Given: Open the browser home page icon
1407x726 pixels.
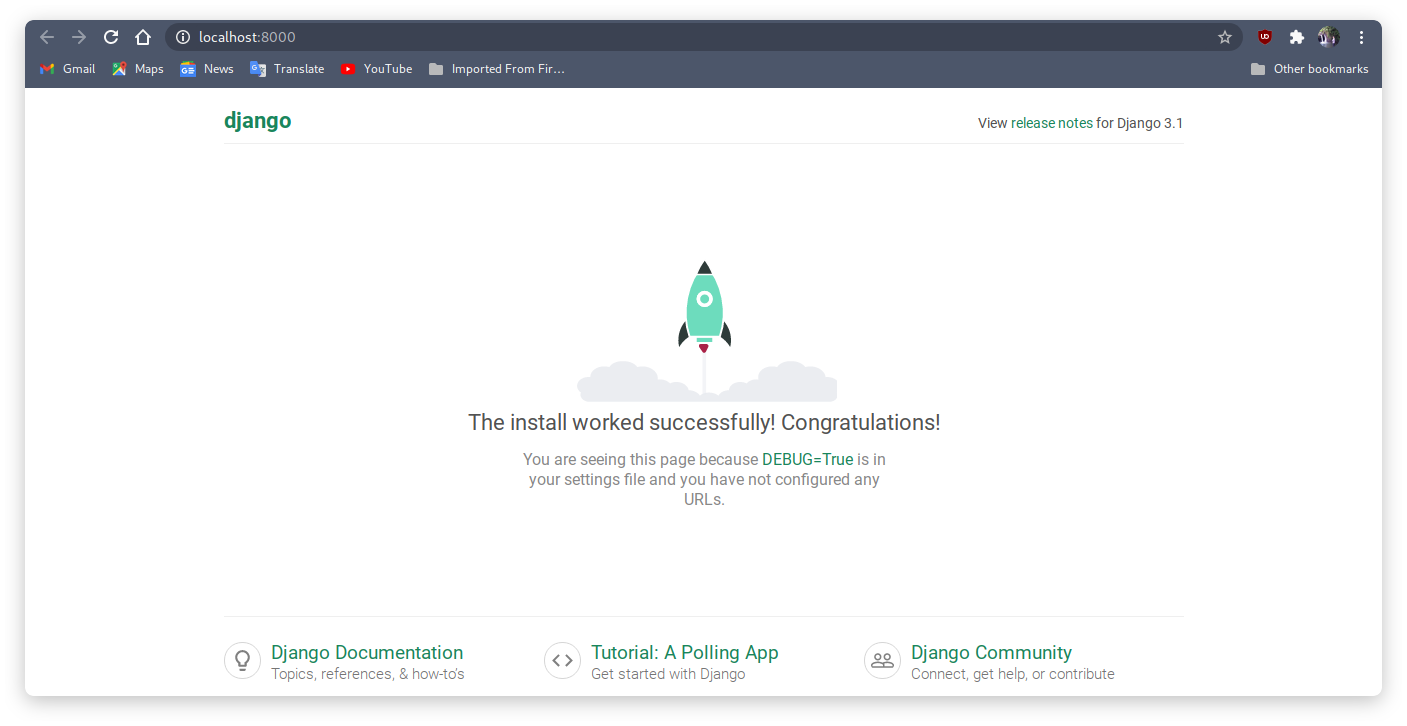Looking at the screenshot, I should [143, 37].
